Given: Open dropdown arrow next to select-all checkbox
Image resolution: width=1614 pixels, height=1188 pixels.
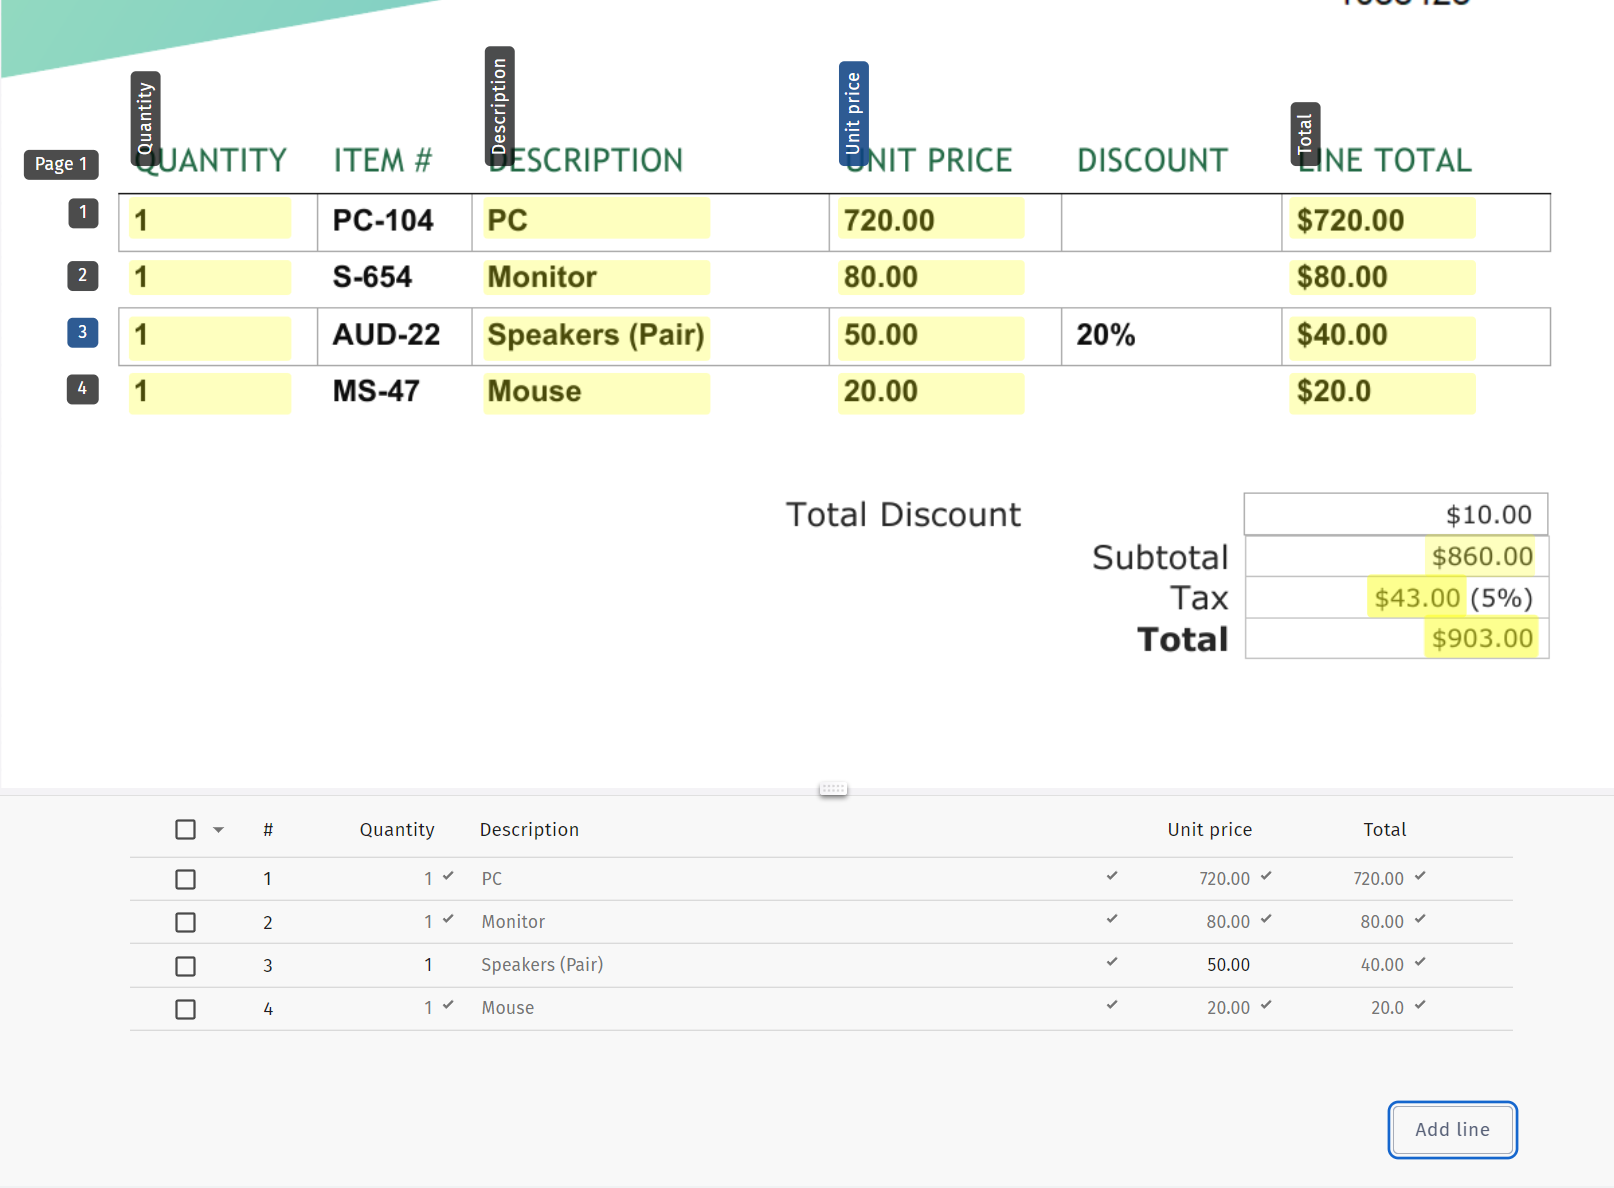Looking at the screenshot, I should click(218, 830).
